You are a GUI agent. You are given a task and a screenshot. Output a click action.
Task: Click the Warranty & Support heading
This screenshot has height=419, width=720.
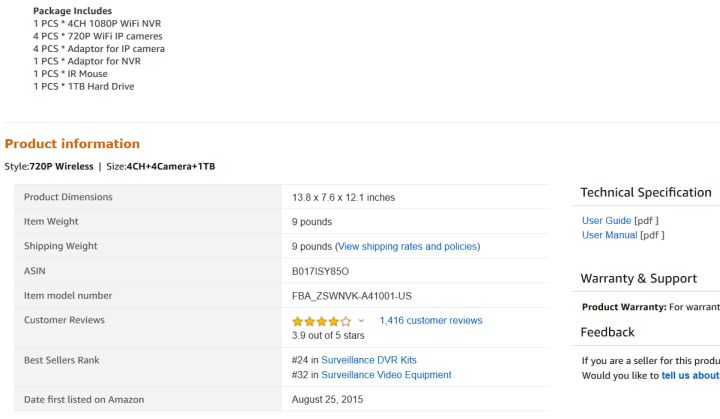click(x=638, y=278)
